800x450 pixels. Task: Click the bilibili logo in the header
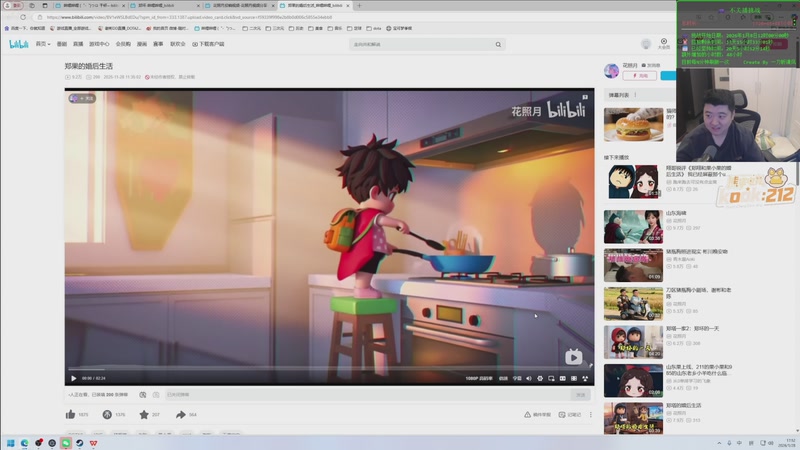tap(19, 44)
